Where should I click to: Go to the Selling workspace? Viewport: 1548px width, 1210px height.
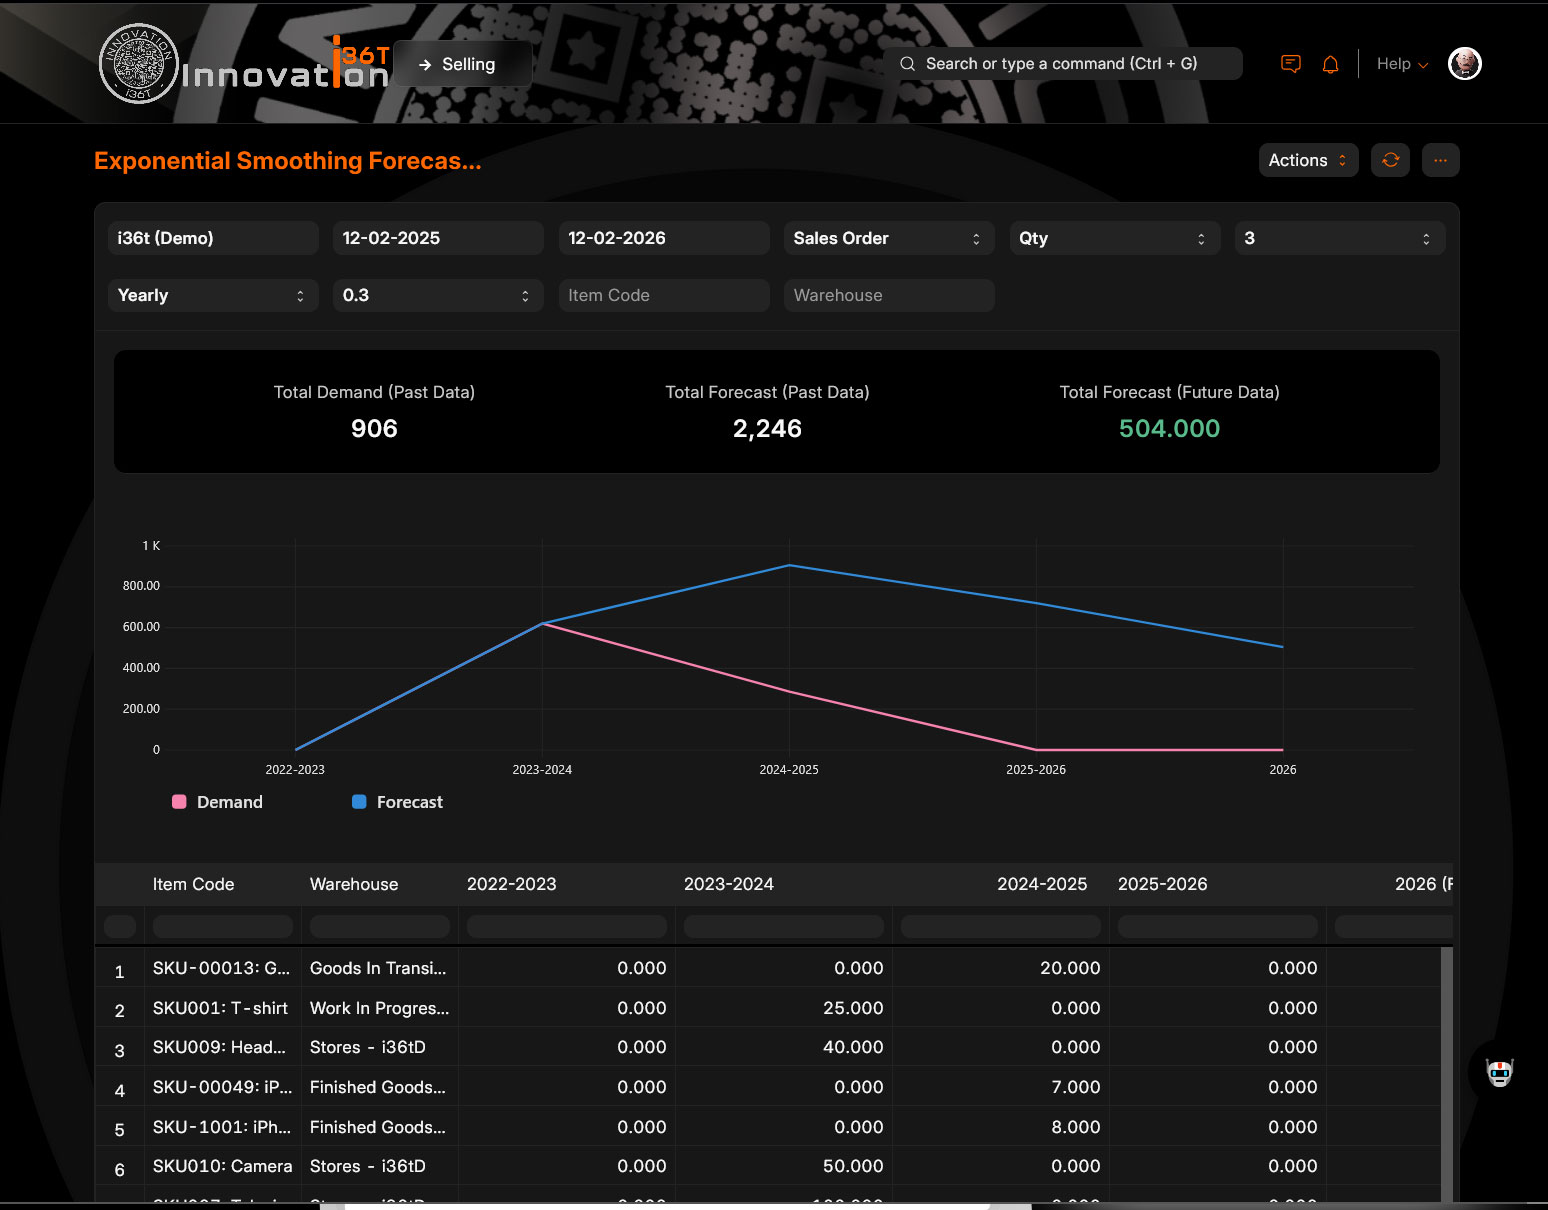(463, 64)
